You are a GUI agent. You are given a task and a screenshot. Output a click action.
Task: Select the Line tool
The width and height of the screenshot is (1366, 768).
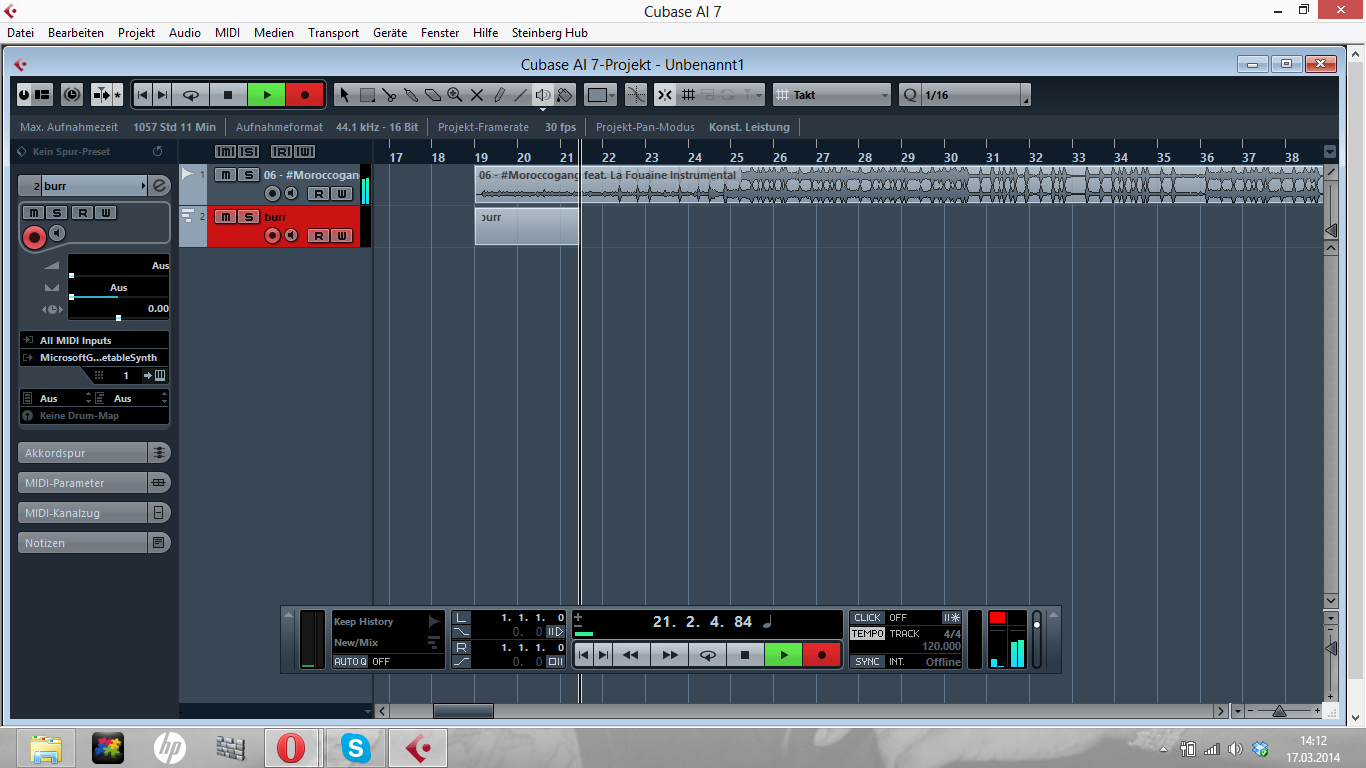(x=521, y=95)
